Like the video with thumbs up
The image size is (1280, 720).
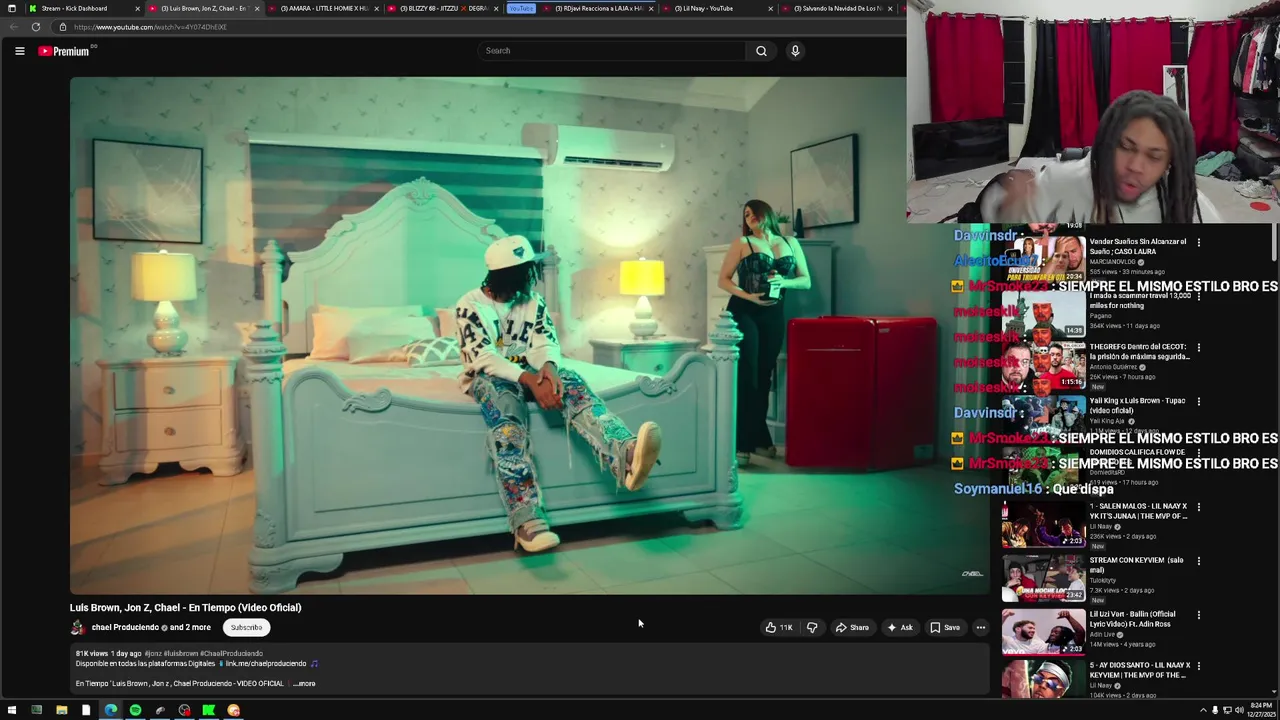[779, 628]
